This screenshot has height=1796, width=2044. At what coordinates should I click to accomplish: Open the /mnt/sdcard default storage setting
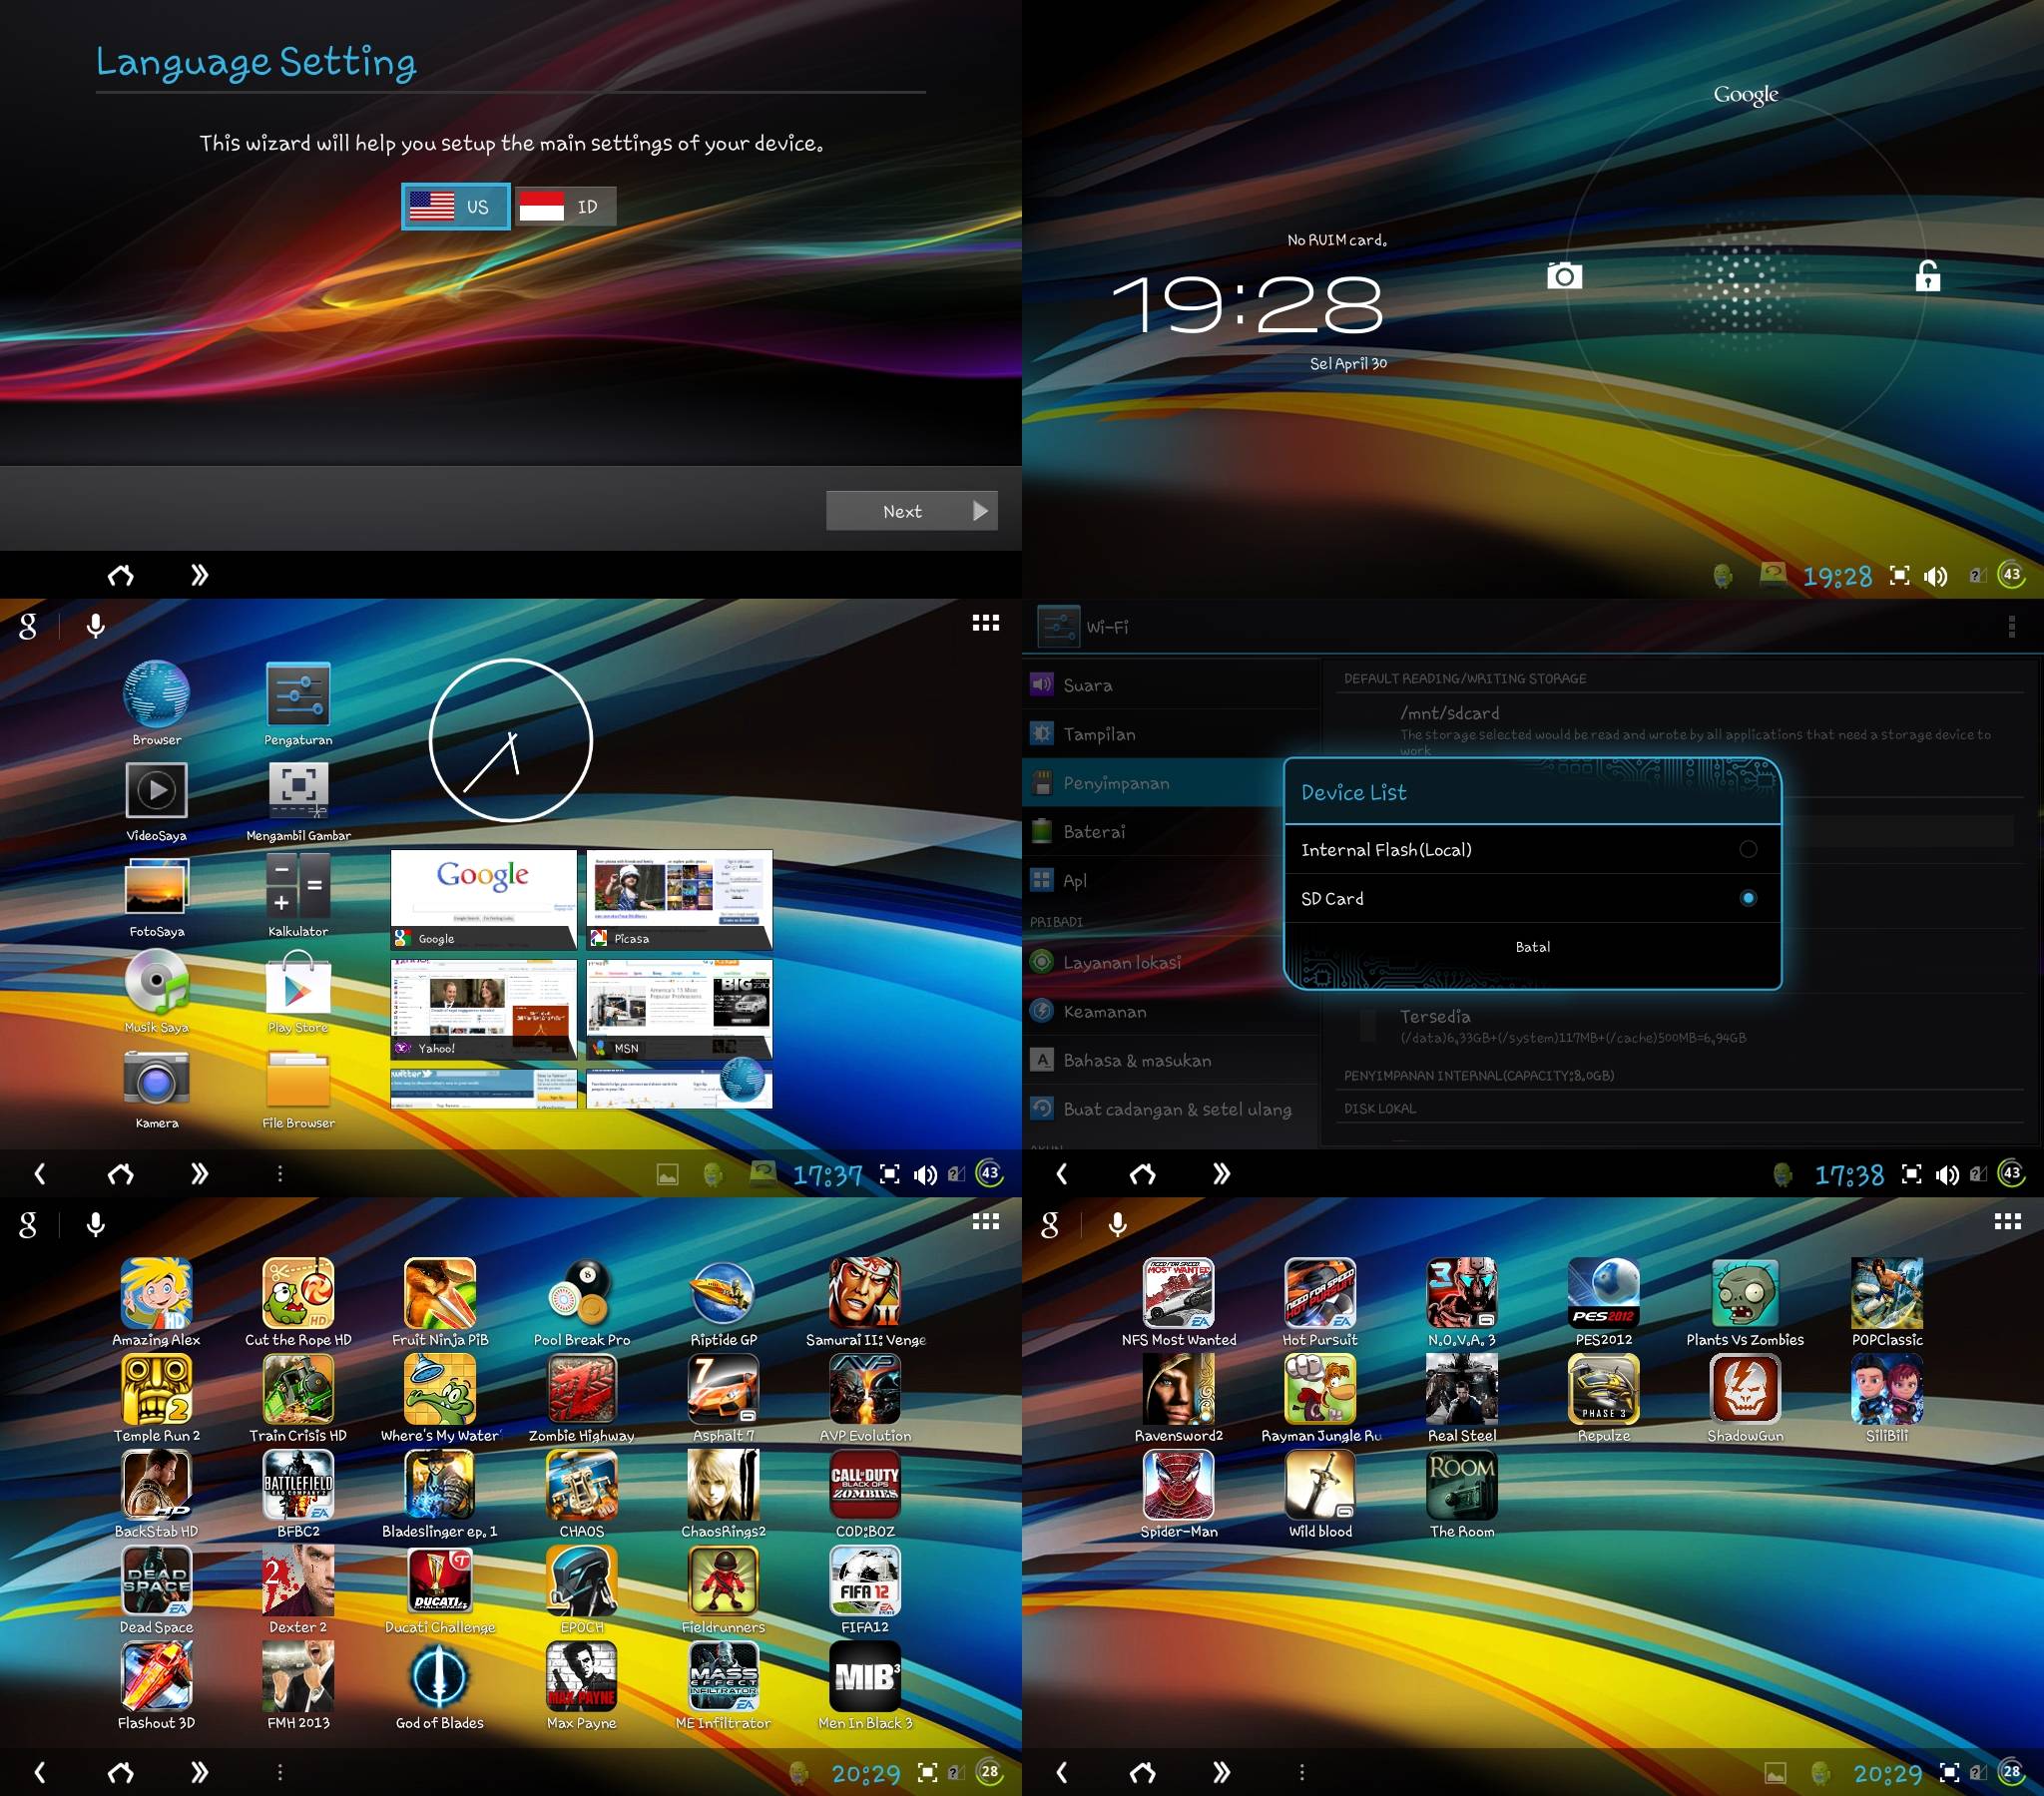[x=1680, y=730]
